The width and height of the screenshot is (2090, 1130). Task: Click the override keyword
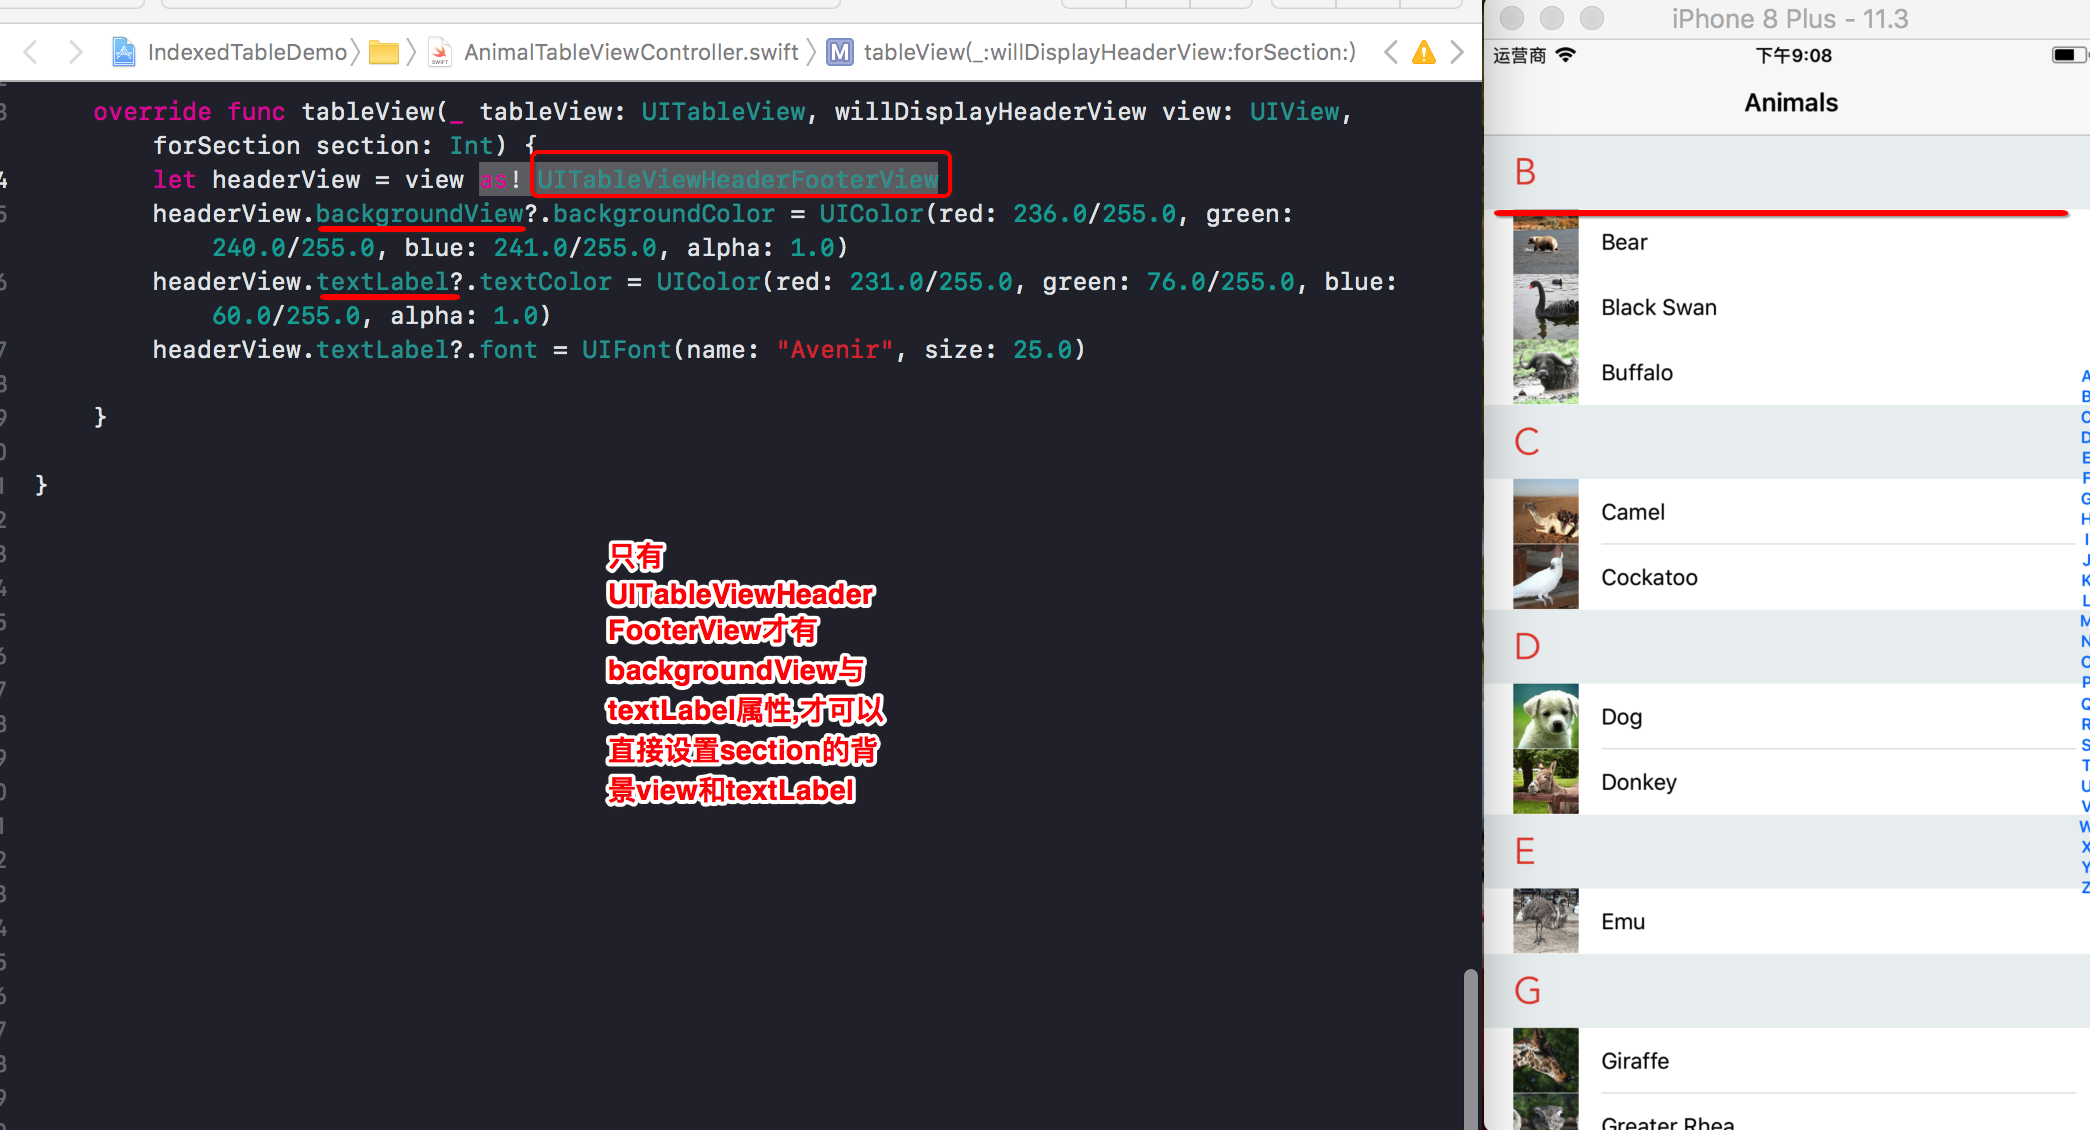coord(152,112)
